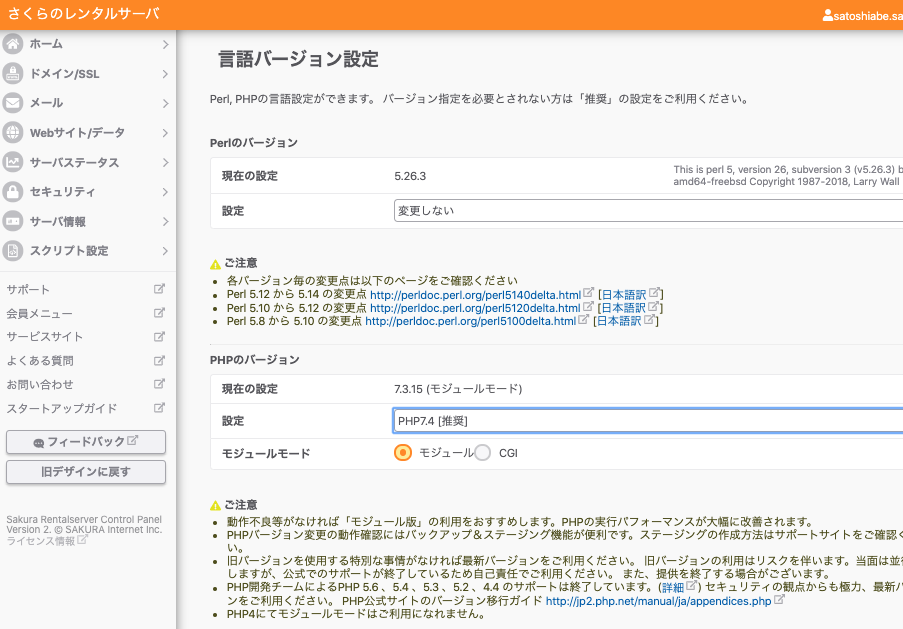Click the サーバ情報 icon
This screenshot has height=629, width=903.
pos(13,221)
